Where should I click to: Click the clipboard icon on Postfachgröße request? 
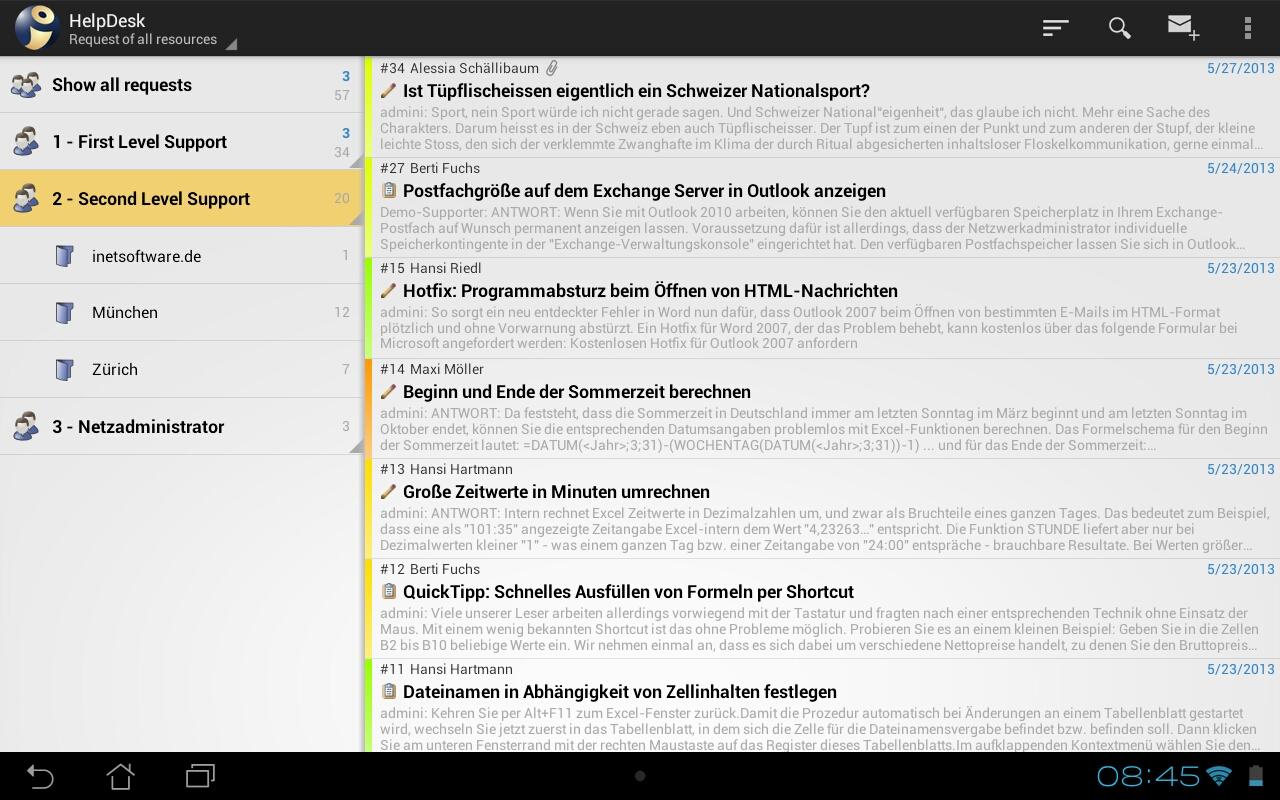click(x=389, y=190)
